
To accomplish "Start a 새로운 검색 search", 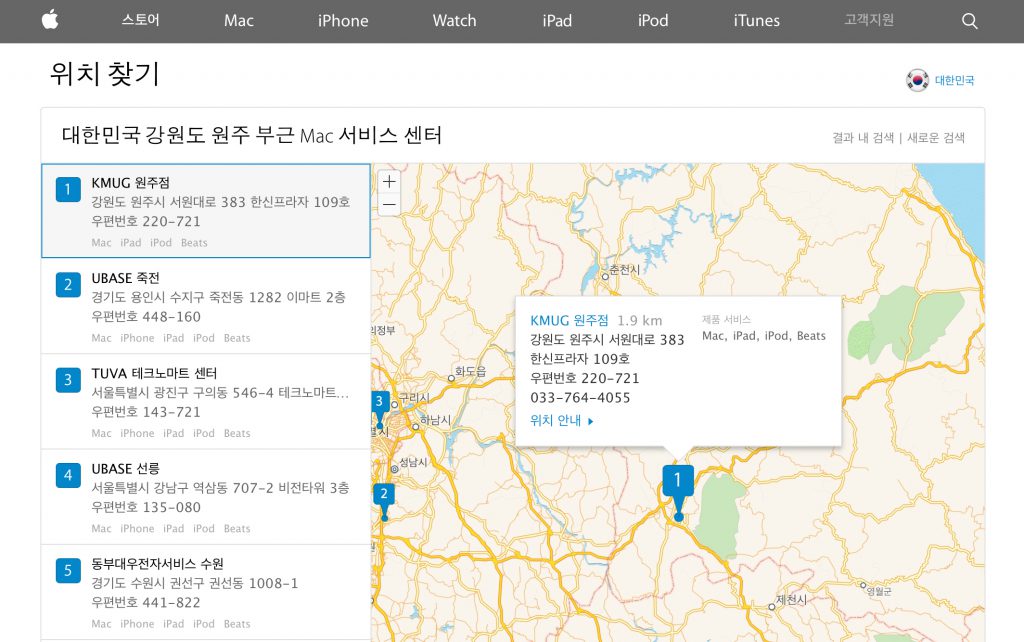I will pyautogui.click(x=936, y=137).
